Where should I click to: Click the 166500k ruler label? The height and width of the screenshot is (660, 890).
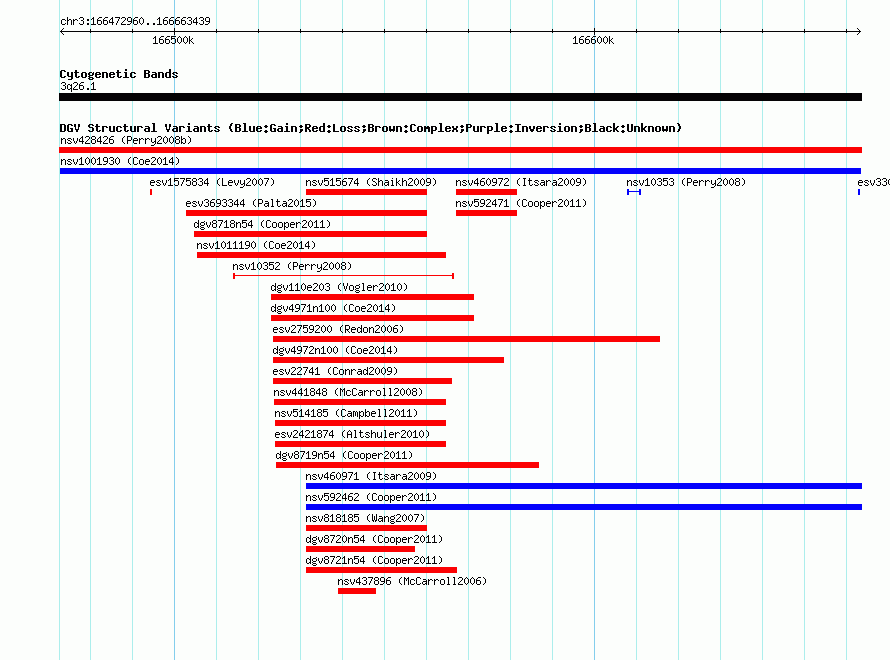[173, 40]
